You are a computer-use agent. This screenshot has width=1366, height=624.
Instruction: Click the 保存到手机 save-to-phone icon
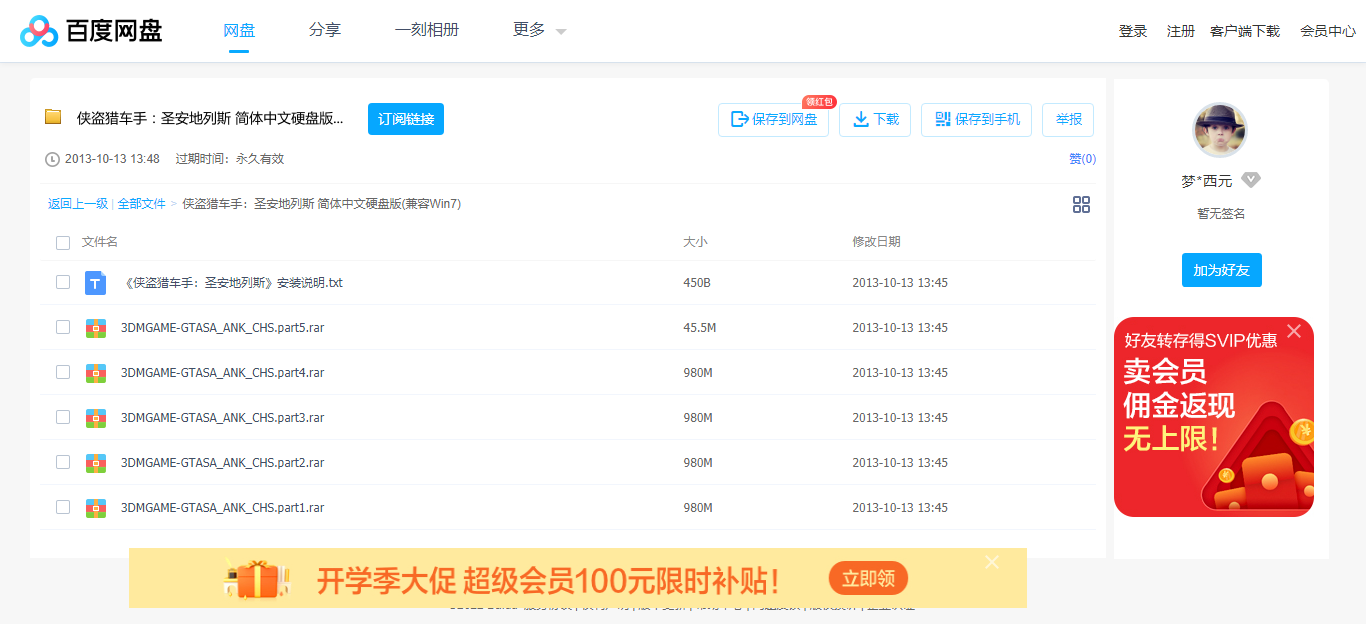(x=941, y=119)
